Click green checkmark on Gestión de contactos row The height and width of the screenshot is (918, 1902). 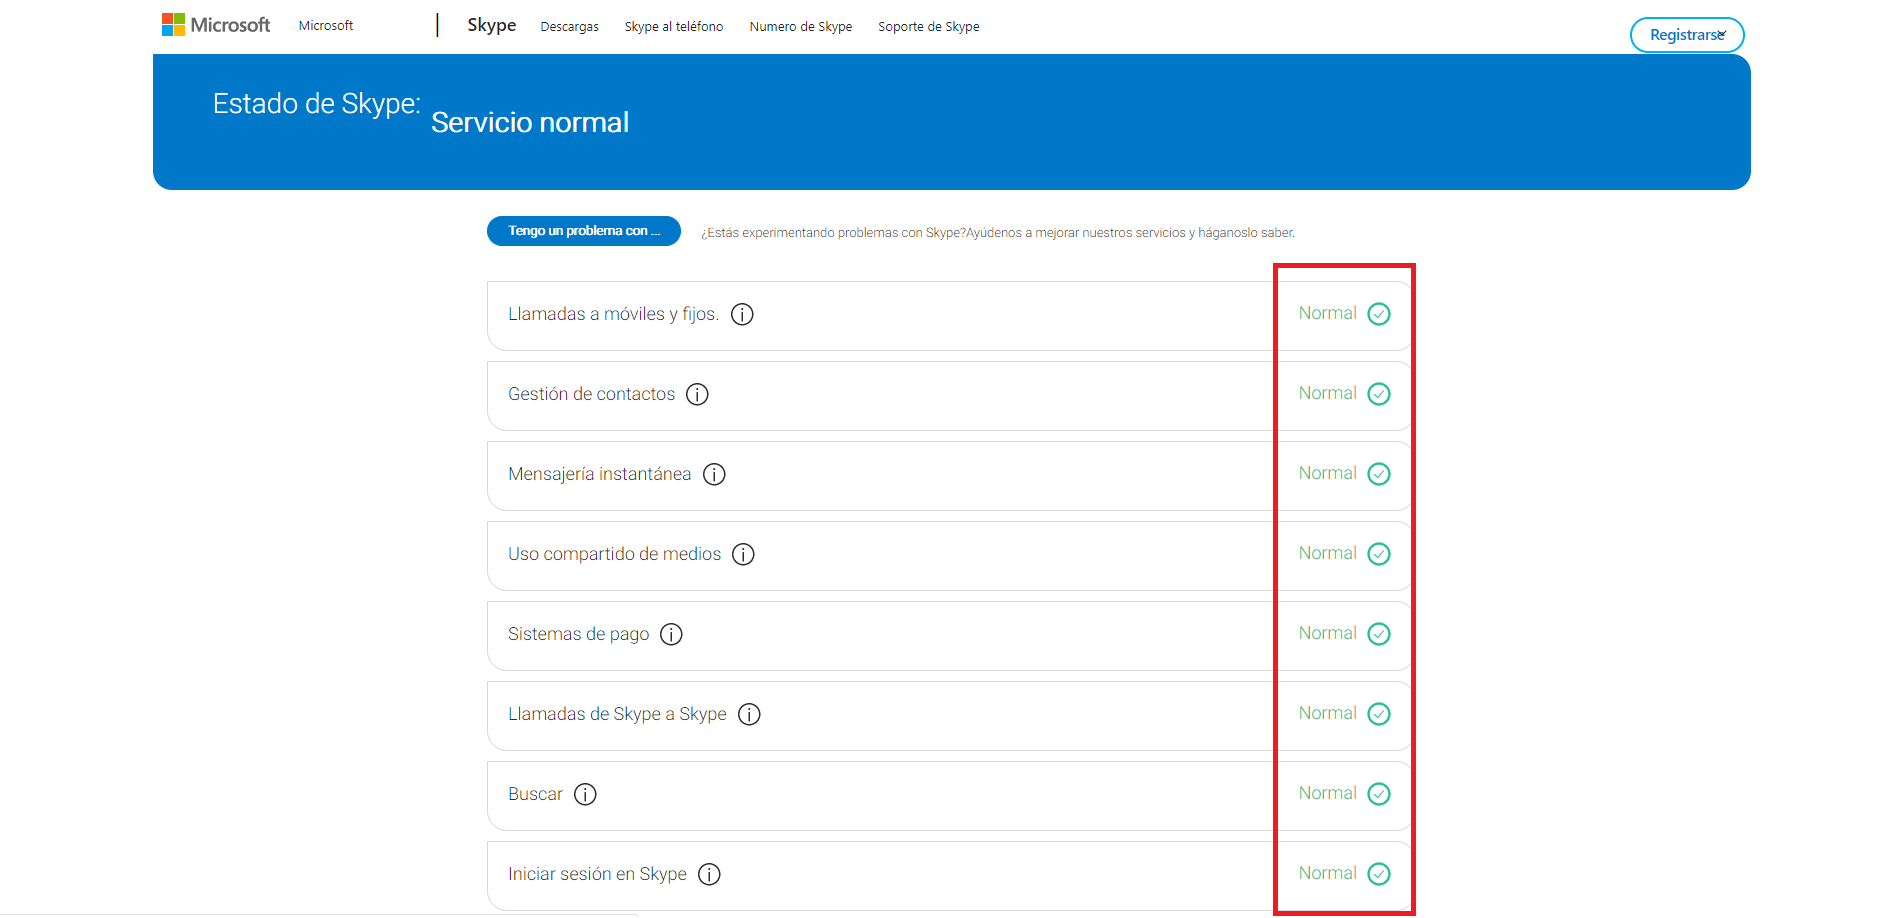coord(1379,394)
